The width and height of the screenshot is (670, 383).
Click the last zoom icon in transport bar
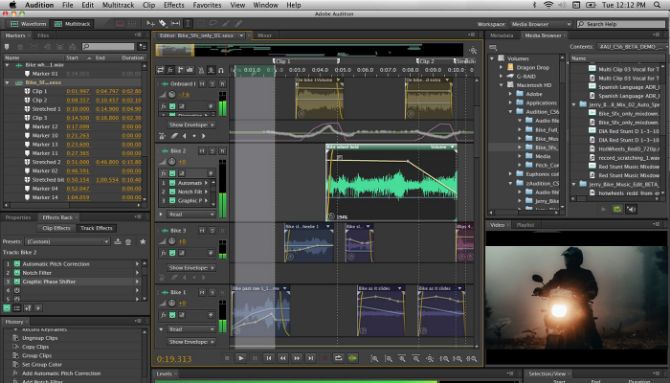[472, 359]
